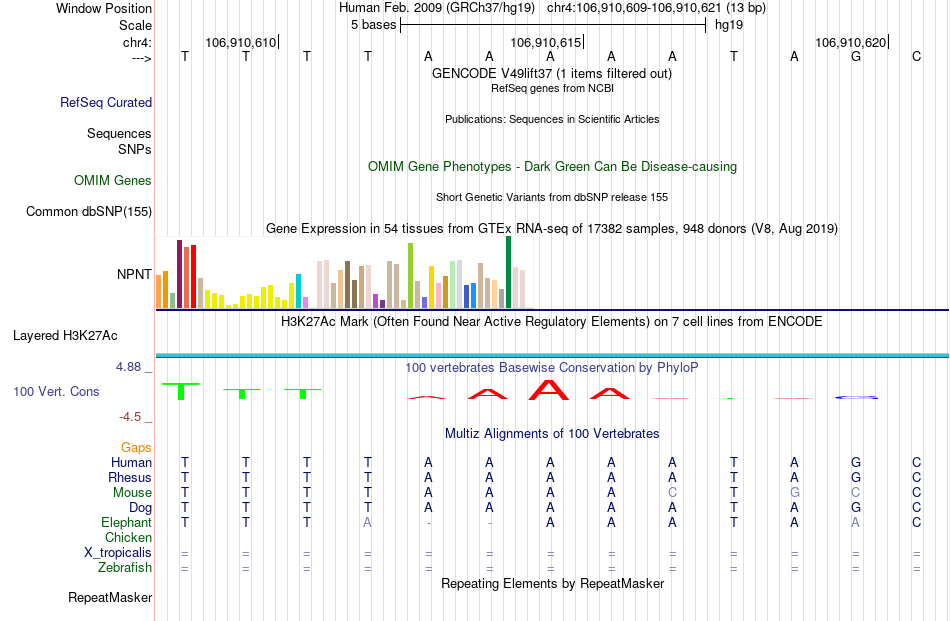Screen dimensions: 950x621
Task: Click the GTEx Gene Expression track title
Action: tap(552, 228)
